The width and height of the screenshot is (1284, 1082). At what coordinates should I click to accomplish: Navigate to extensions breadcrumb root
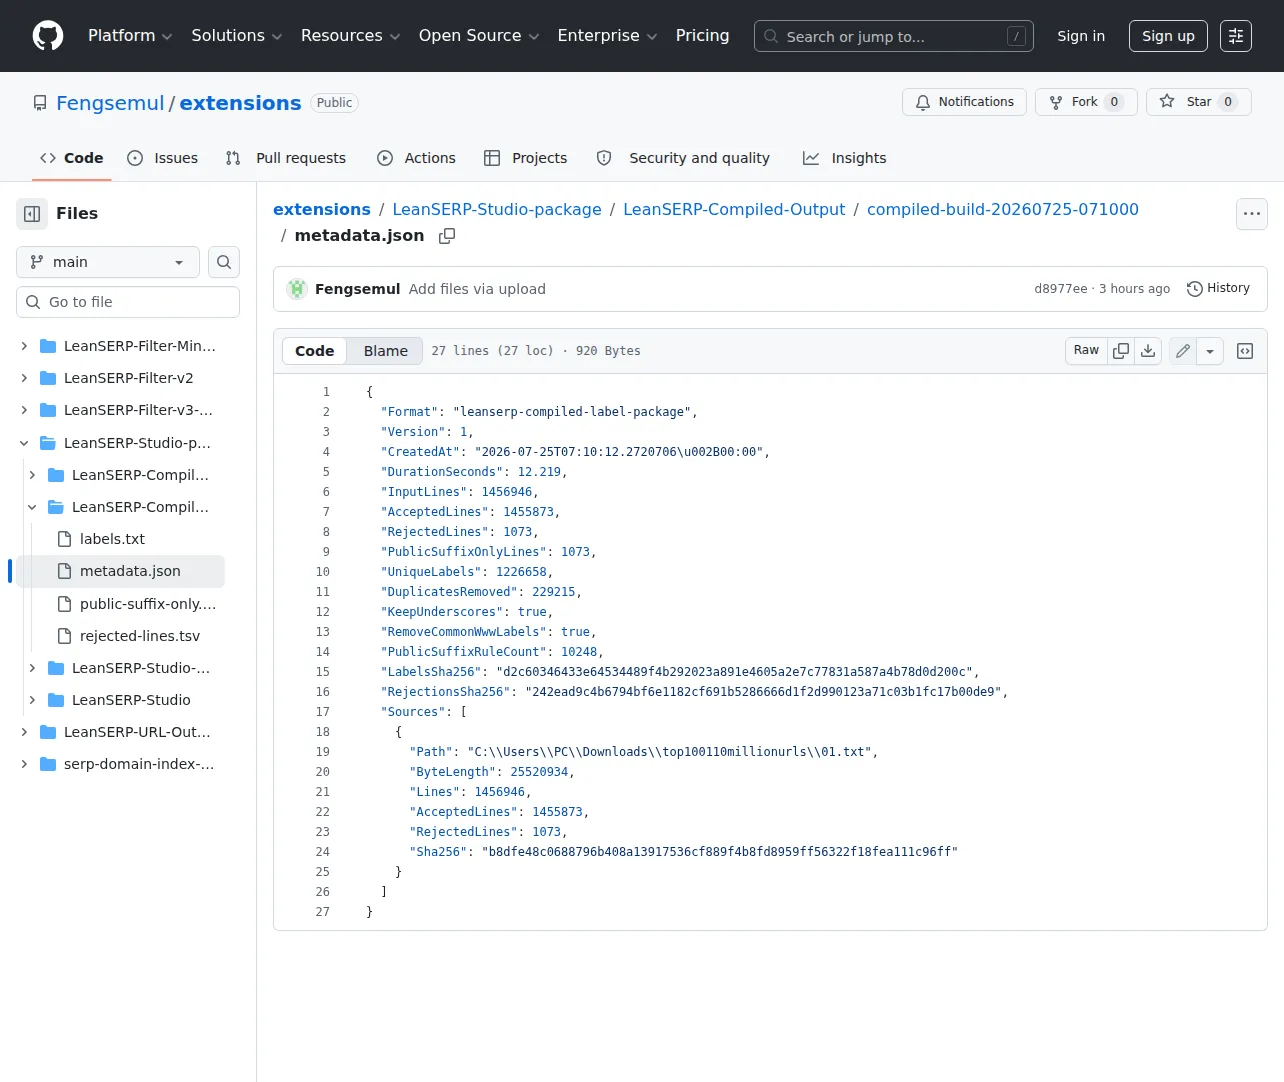point(322,209)
